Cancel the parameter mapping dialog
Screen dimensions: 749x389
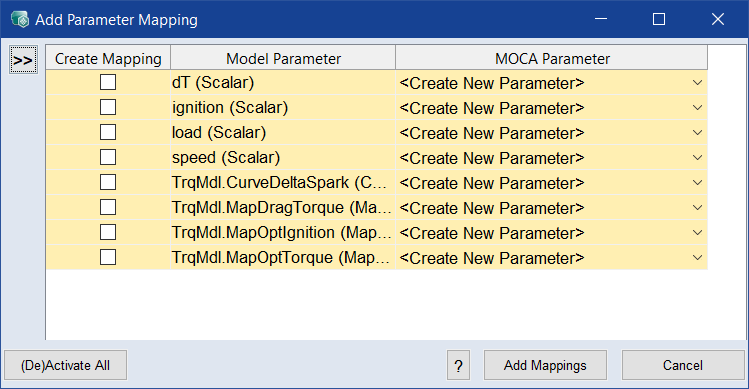[x=683, y=366]
